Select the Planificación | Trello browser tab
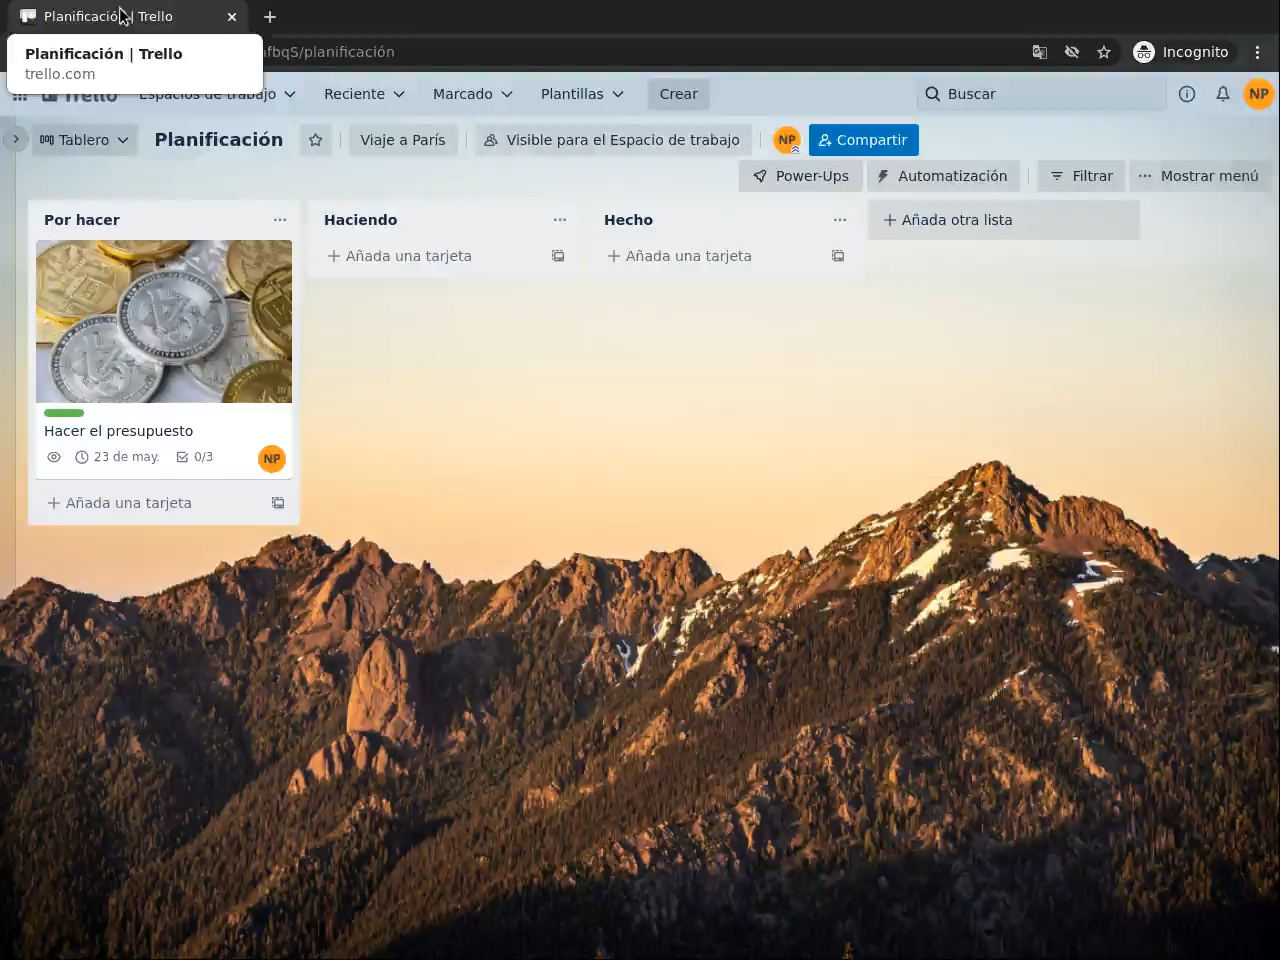 point(128,17)
